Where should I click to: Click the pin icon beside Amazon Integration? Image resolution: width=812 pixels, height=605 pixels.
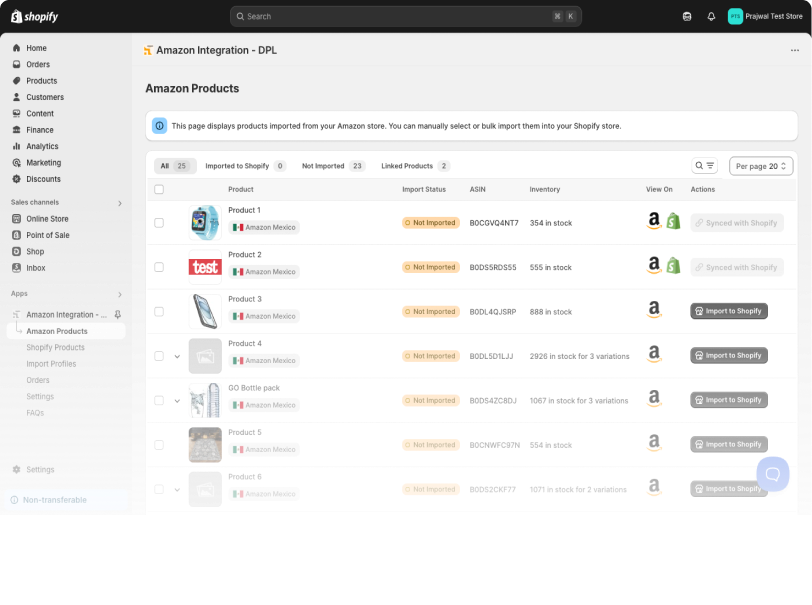click(118, 315)
